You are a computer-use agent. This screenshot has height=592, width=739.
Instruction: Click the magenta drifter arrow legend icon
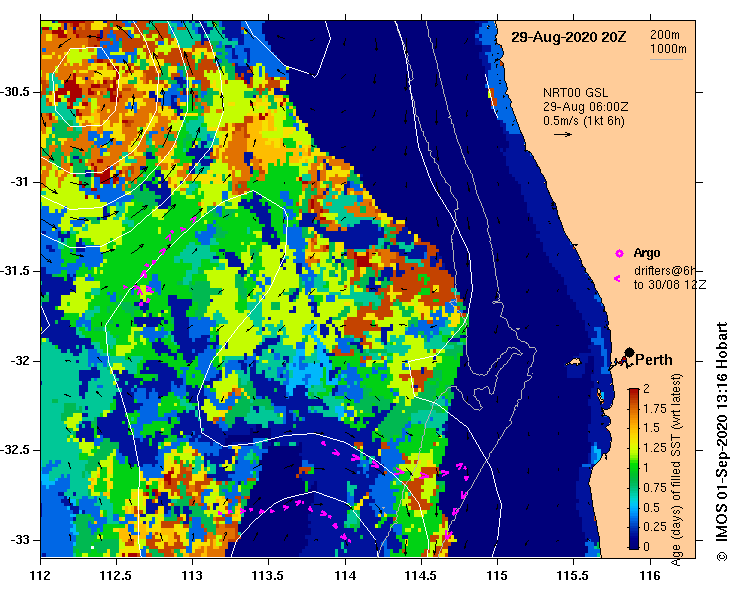pos(617,279)
